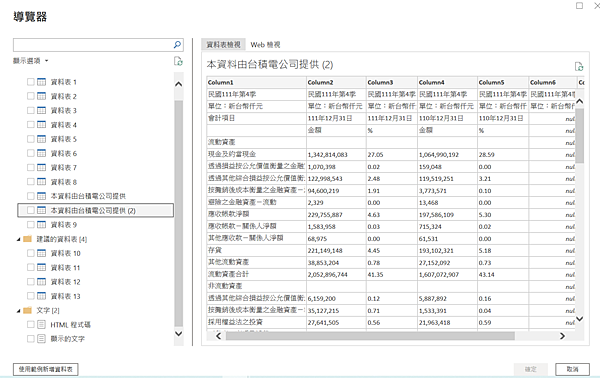Viewport: 600px width, 378px height.
Task: Click the refresh icon beside 顯示選項
Action: [x=178, y=61]
